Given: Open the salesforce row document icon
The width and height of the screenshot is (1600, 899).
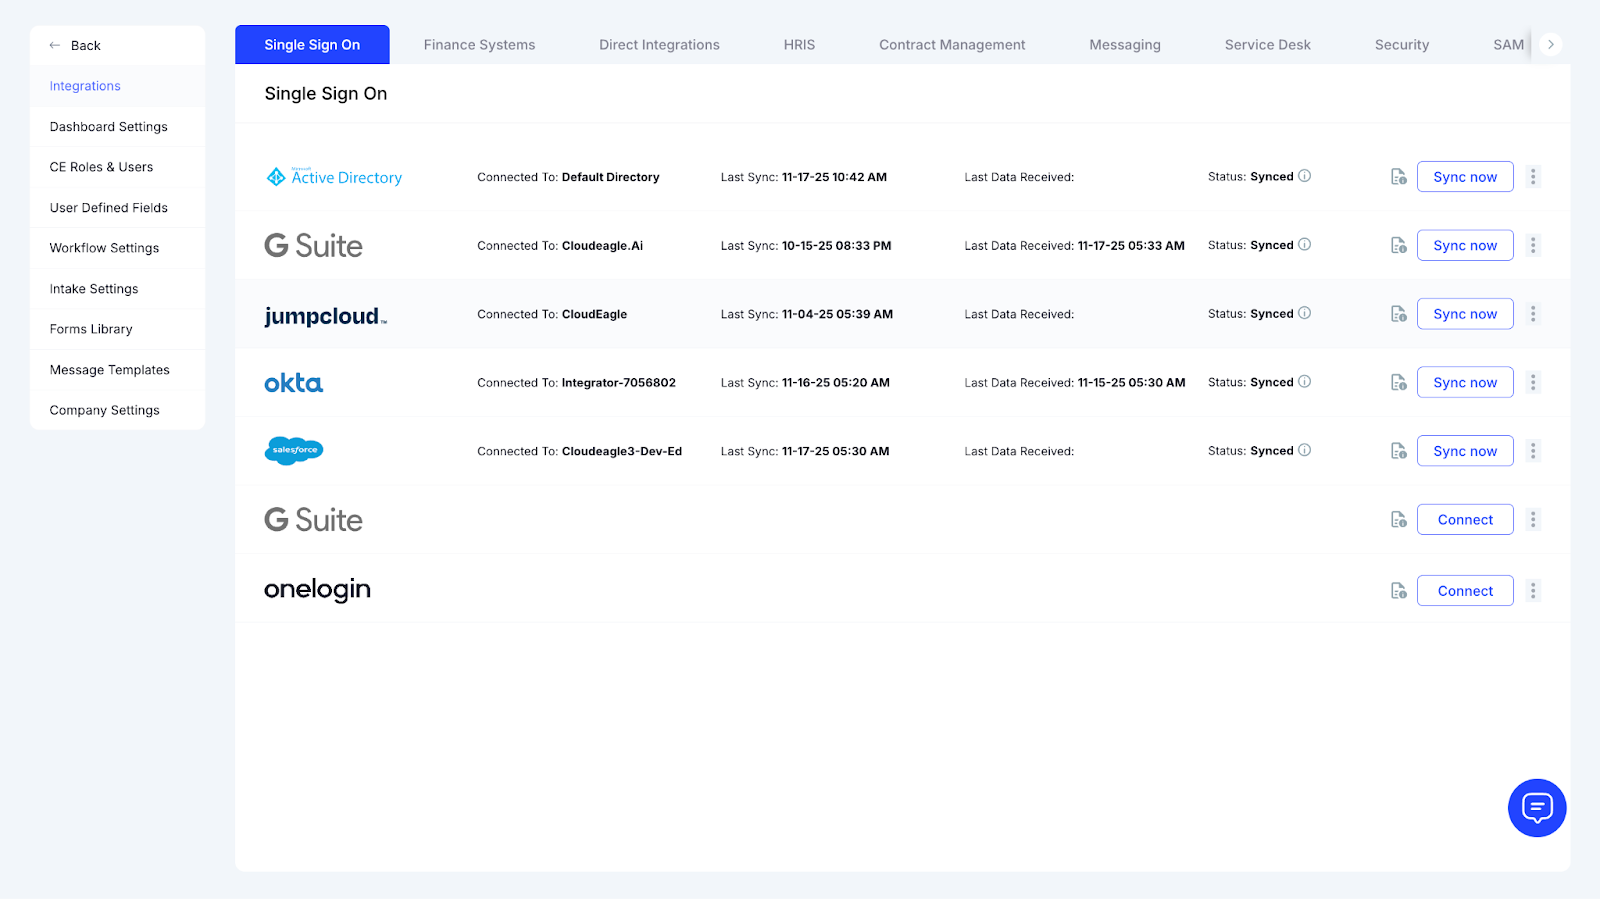Looking at the screenshot, I should coord(1399,451).
